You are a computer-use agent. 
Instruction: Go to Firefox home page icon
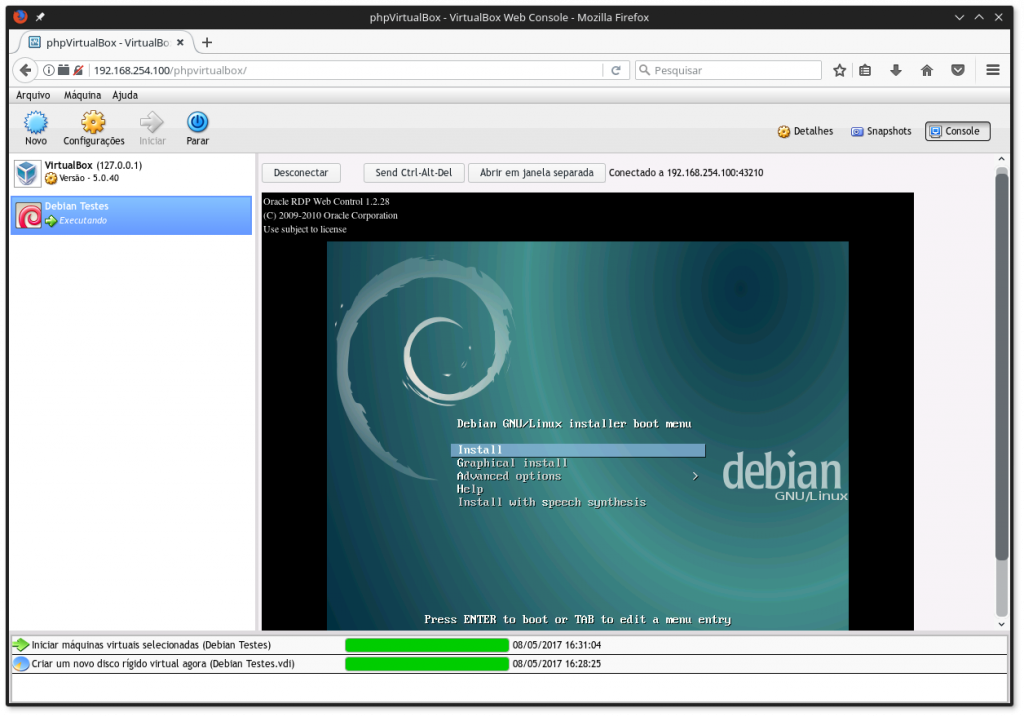925,70
